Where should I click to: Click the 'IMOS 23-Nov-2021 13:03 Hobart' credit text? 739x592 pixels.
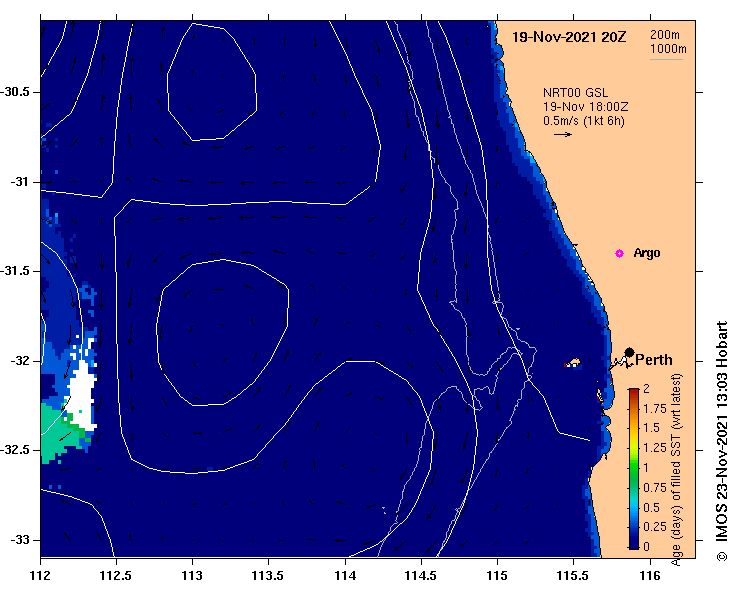coord(722,441)
